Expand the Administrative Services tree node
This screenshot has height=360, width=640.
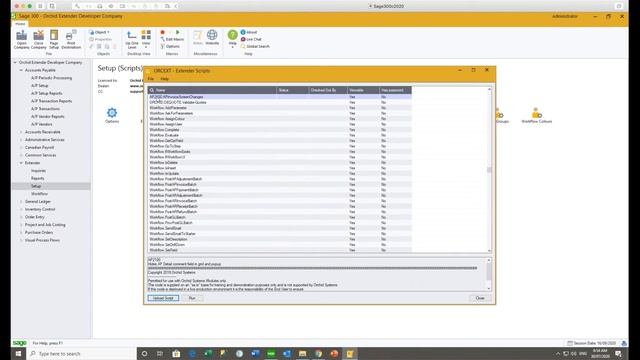pos(21,140)
